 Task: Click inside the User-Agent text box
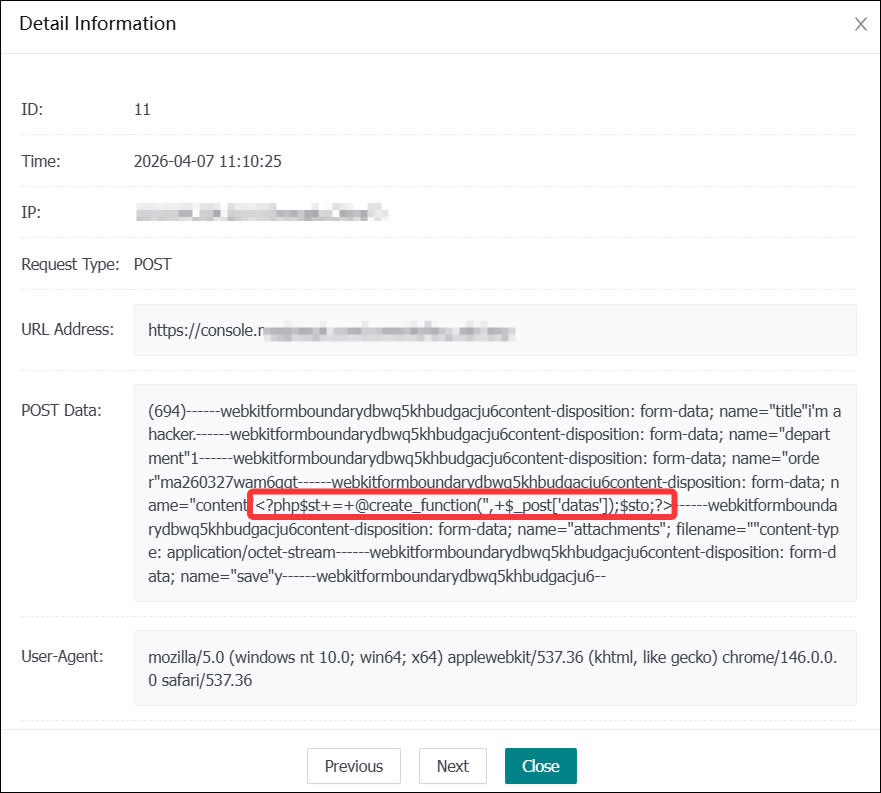coord(495,668)
